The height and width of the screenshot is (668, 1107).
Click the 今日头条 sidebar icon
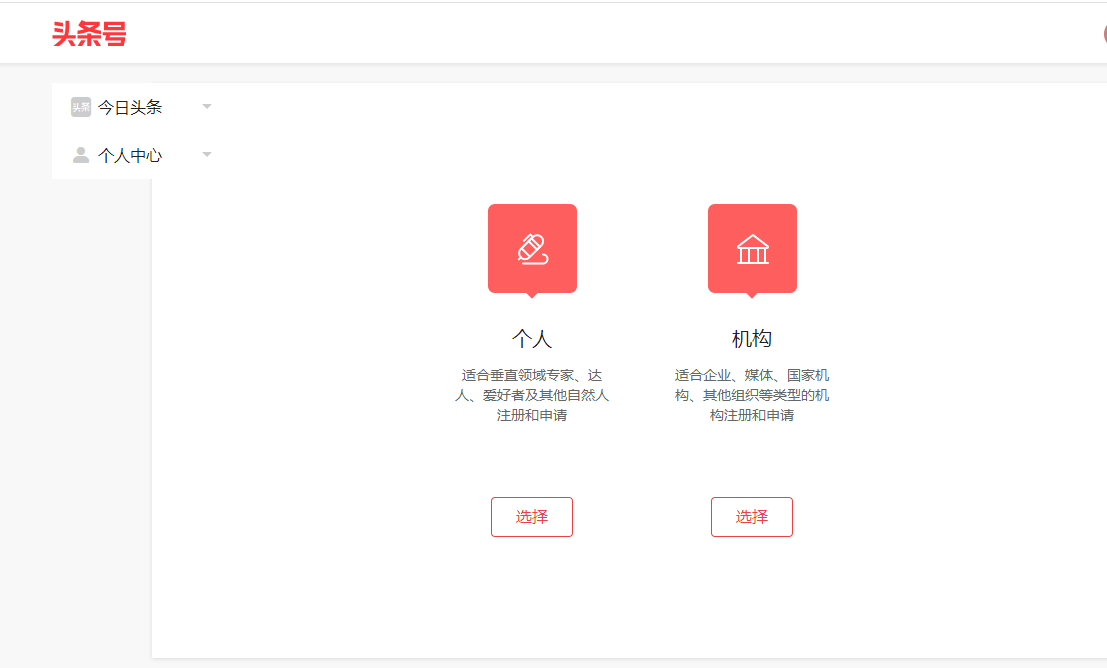[x=80, y=107]
